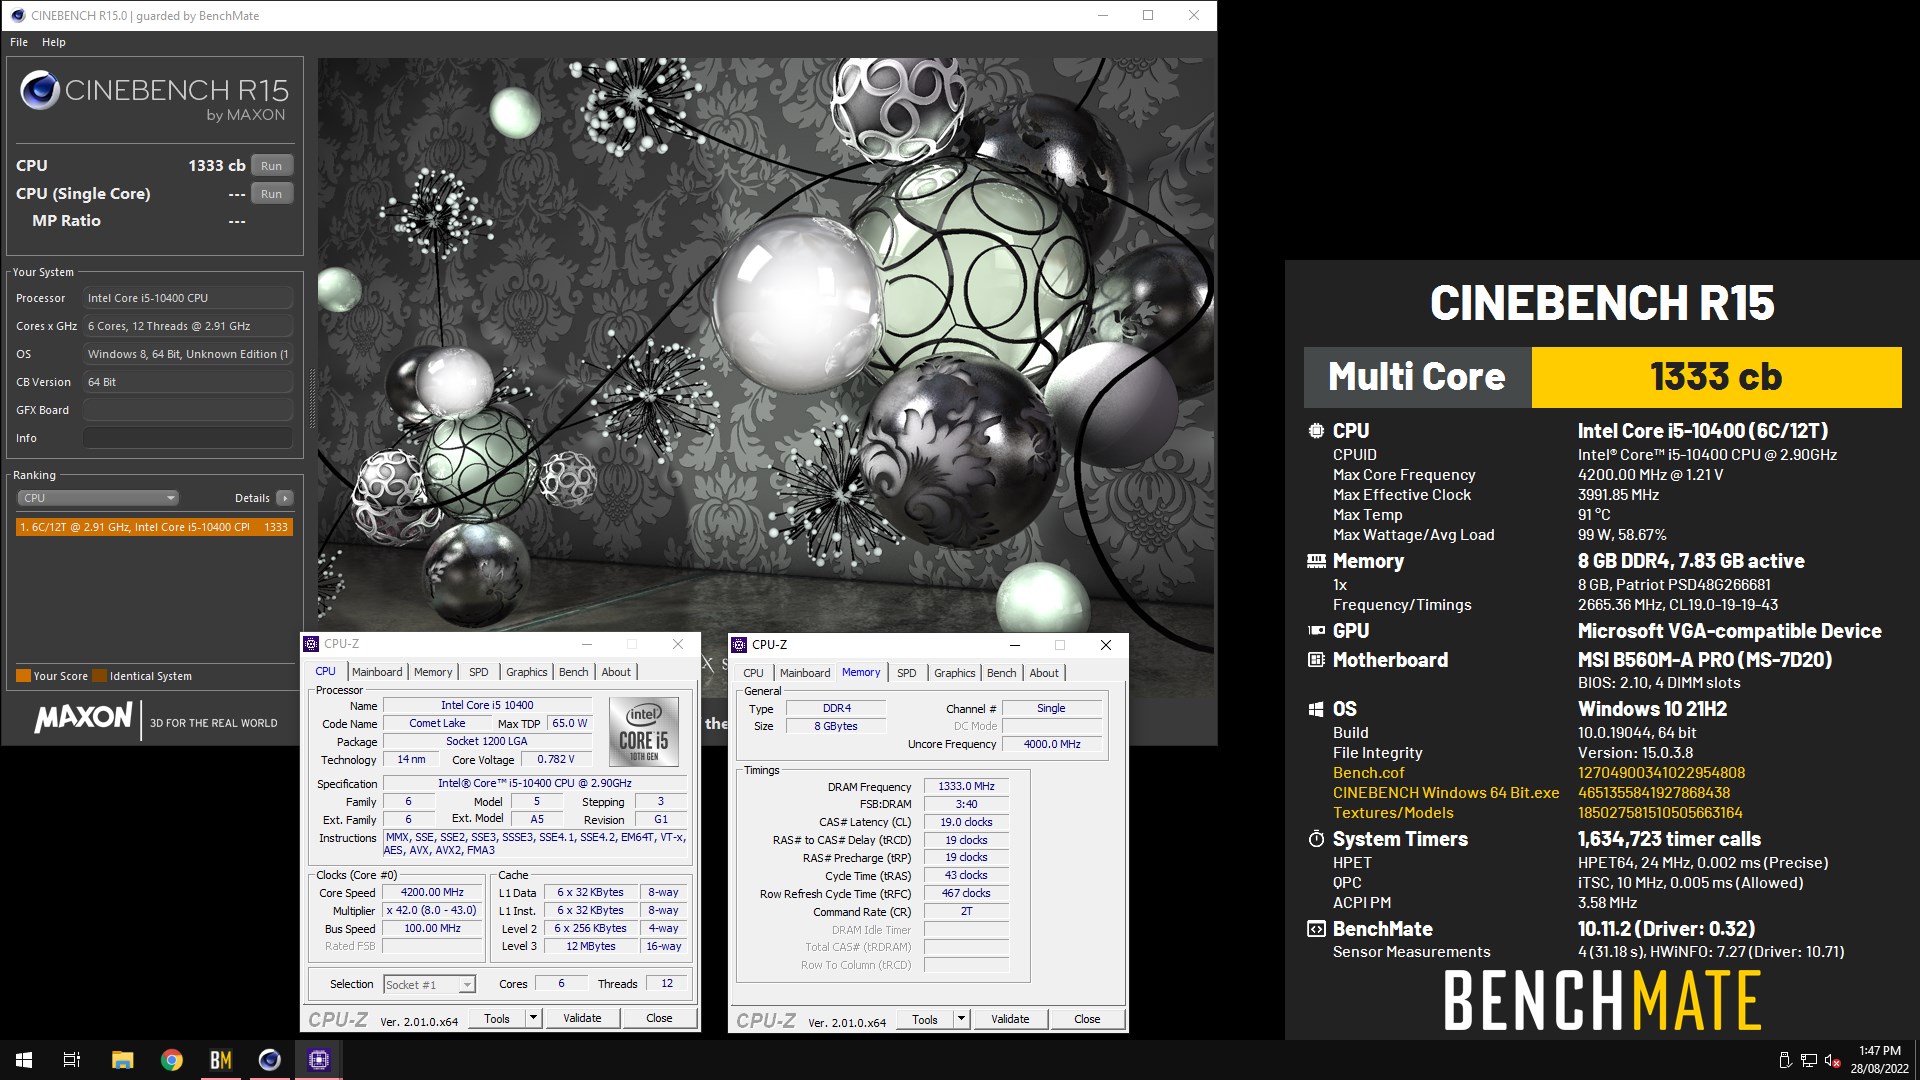Viewport: 1920px width, 1080px height.
Task: Open About tab in left CPU-Z window
Action: pos(616,672)
